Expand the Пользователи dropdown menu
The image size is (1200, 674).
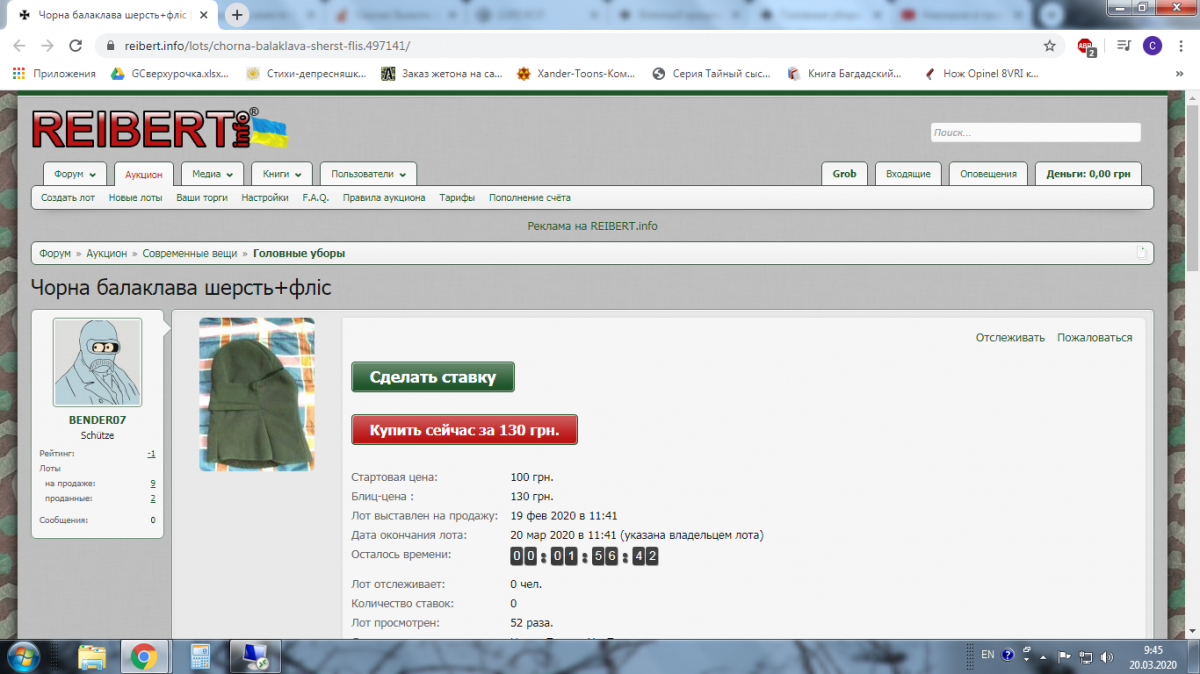point(368,174)
